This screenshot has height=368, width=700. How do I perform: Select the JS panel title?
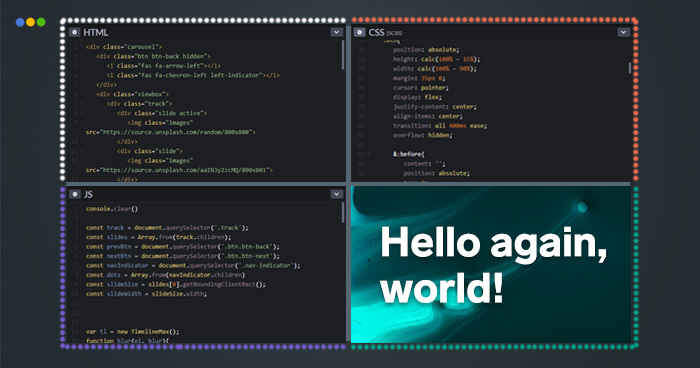[88, 194]
